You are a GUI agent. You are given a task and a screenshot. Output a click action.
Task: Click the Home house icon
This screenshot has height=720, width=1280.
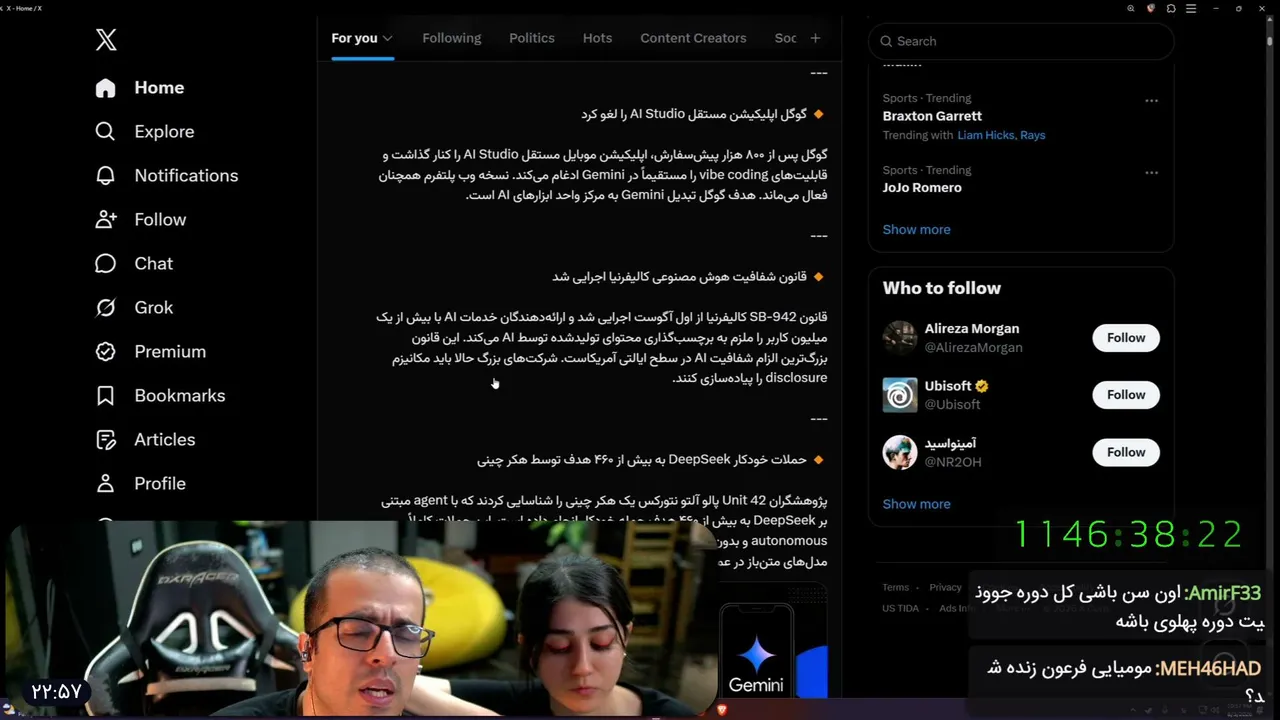(x=105, y=88)
